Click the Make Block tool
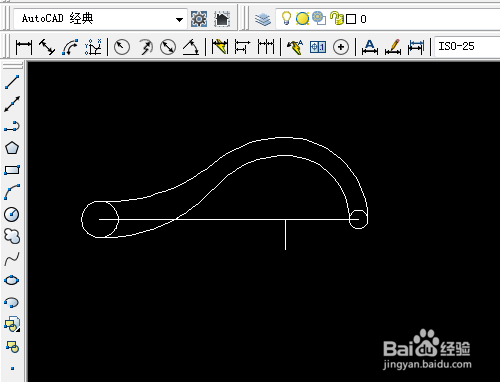500x382 pixels. (12, 347)
